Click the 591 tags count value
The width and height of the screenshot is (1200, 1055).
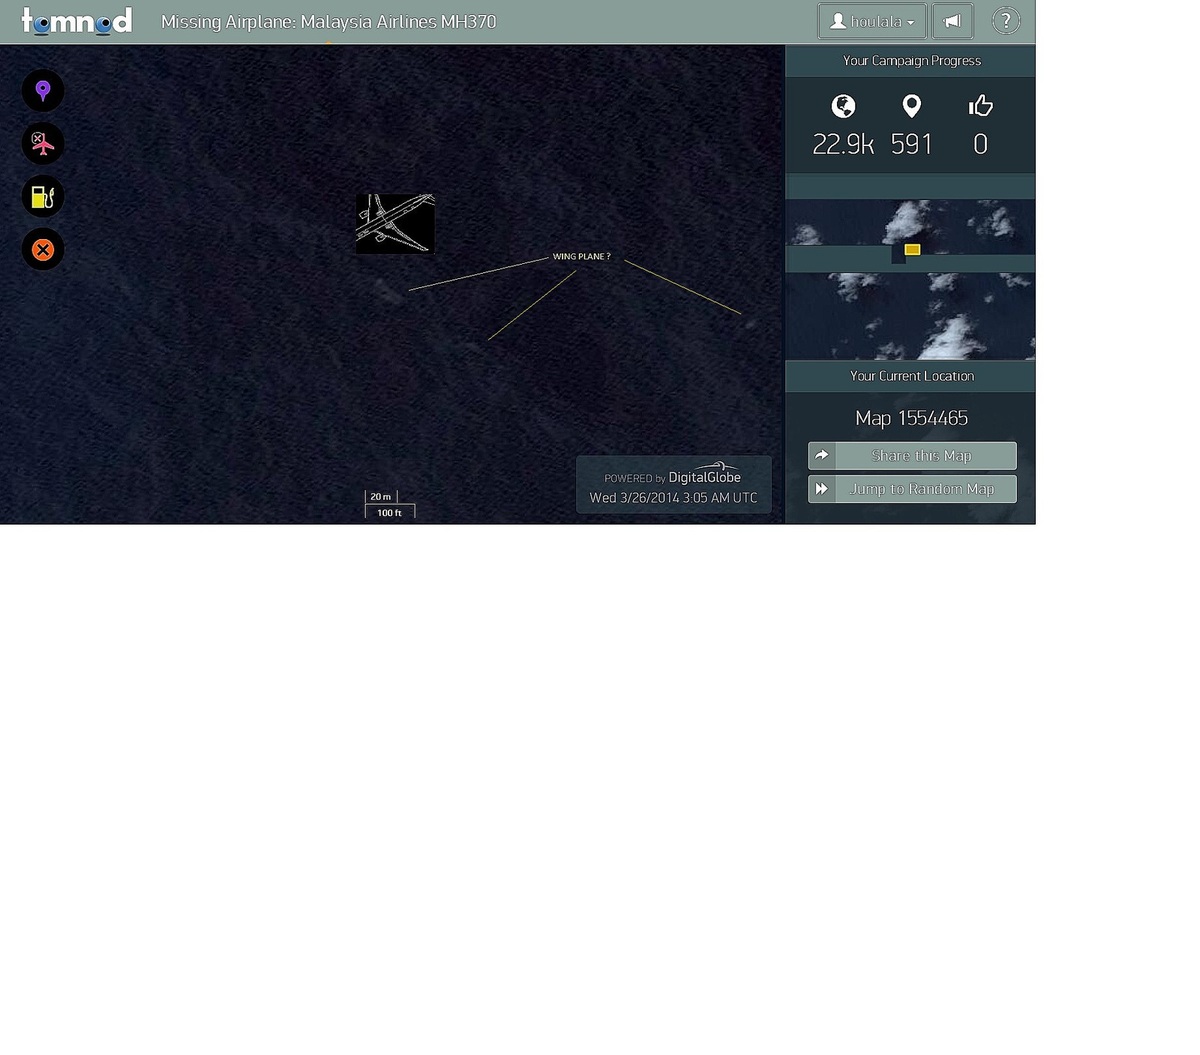coord(912,145)
